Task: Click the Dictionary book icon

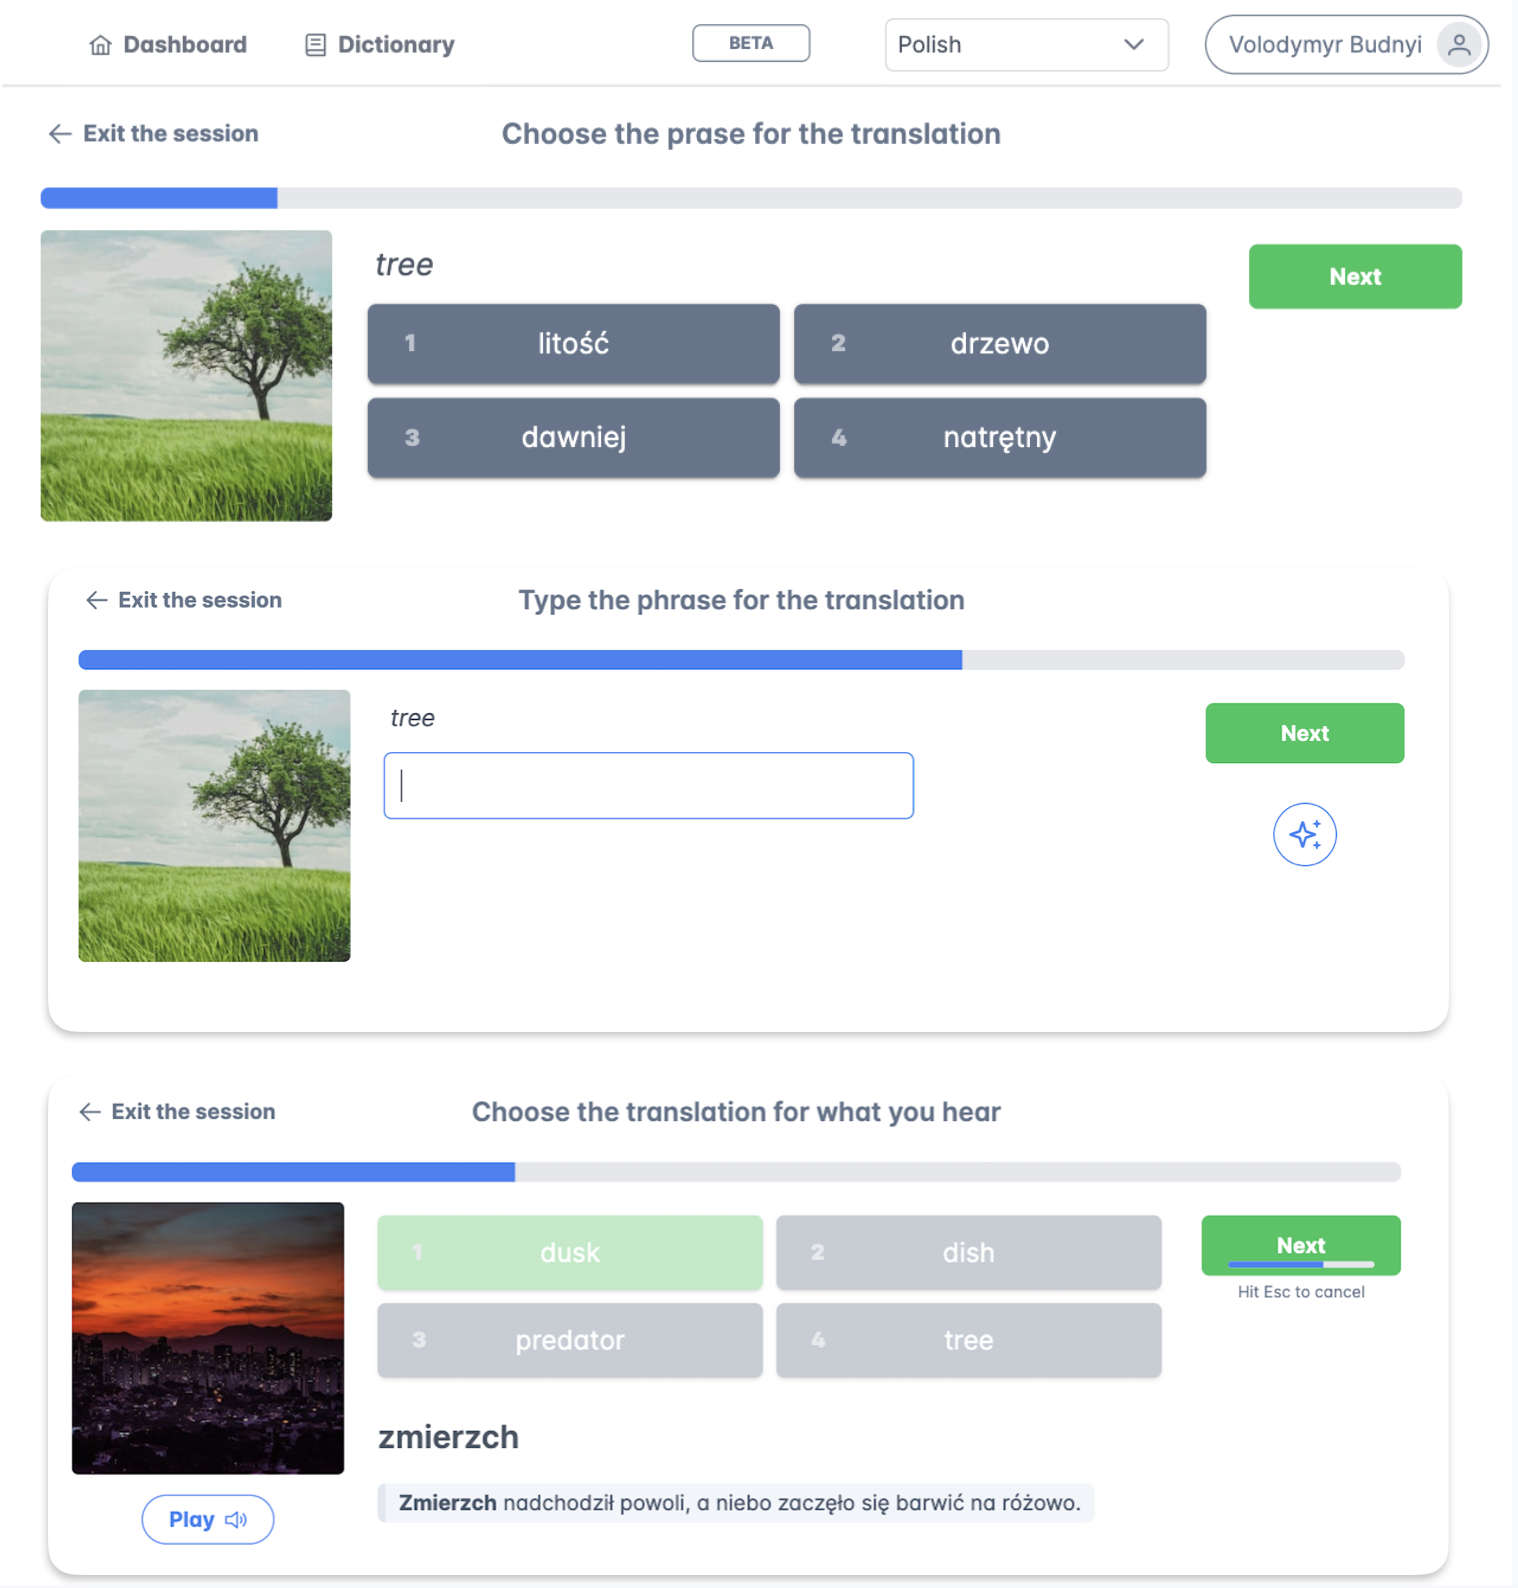Action: [x=315, y=45]
